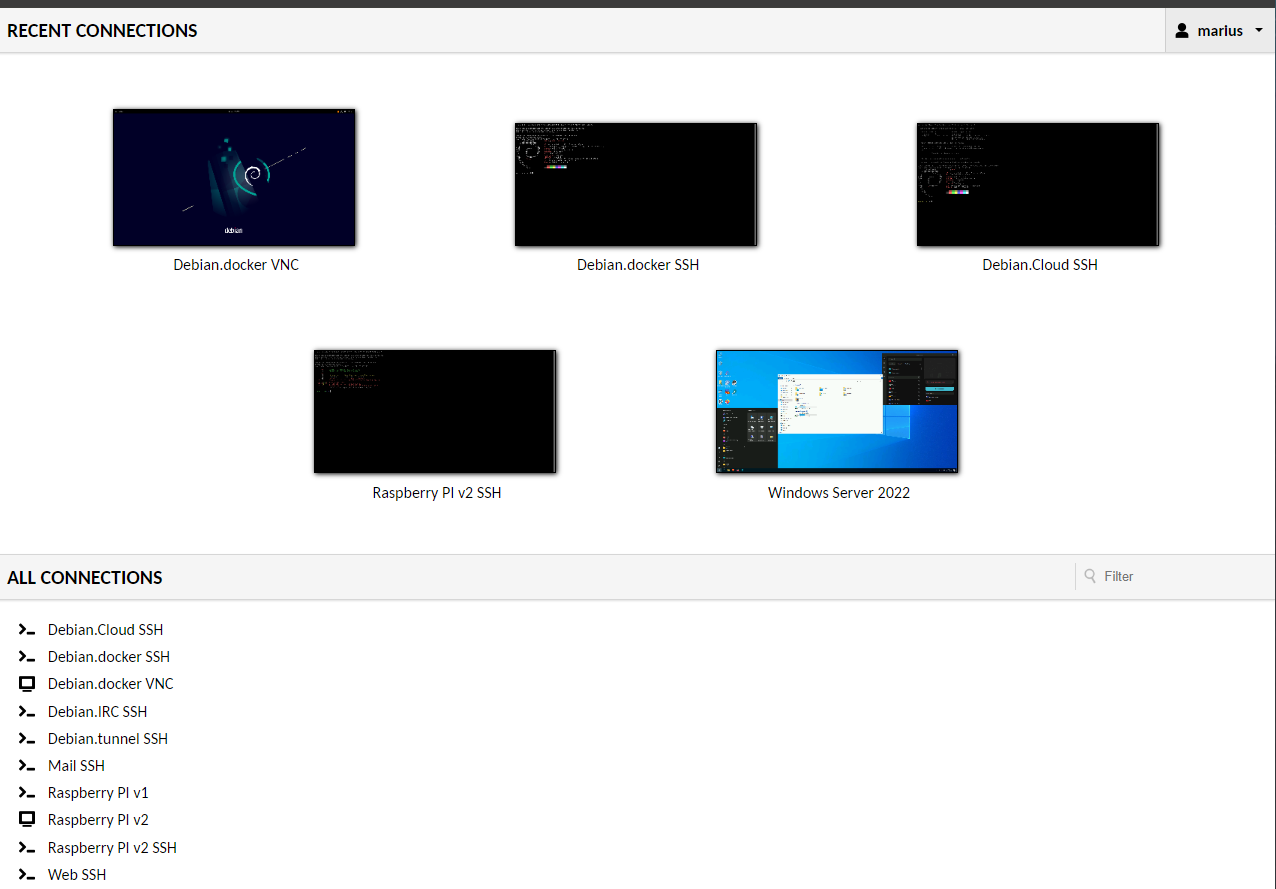Click the user avatar icon beside marius
The height and width of the screenshot is (889, 1276).
click(1183, 31)
